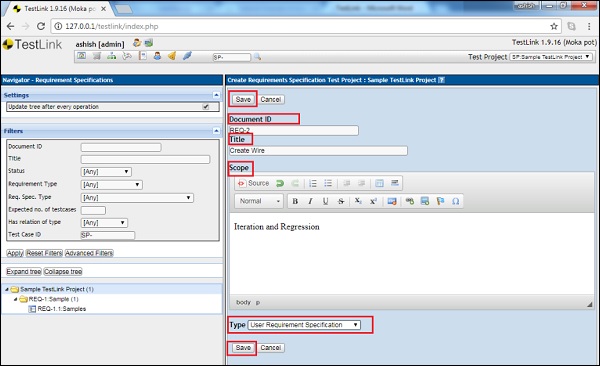The image size is (600, 366).
Task: Click the Increase indent icon
Action: click(361, 183)
